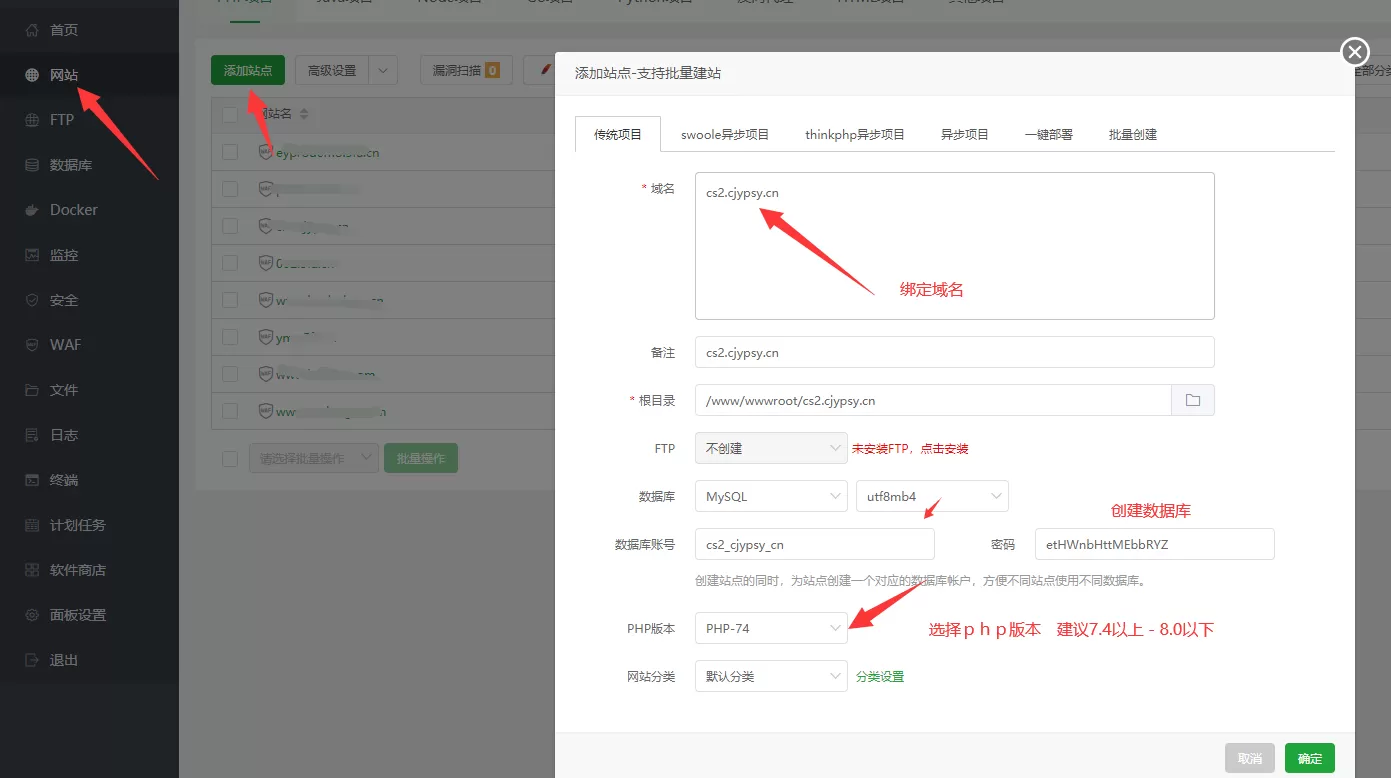
Task: Tick the fifth site row checkbox
Action: point(230,300)
